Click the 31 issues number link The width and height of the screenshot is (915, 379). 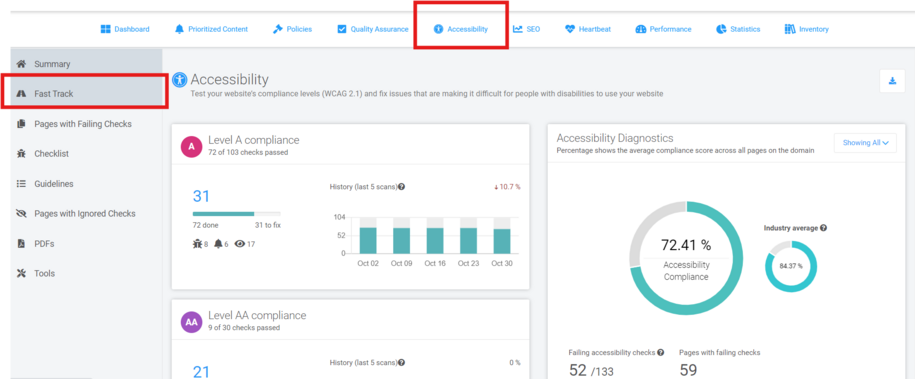[x=201, y=196]
